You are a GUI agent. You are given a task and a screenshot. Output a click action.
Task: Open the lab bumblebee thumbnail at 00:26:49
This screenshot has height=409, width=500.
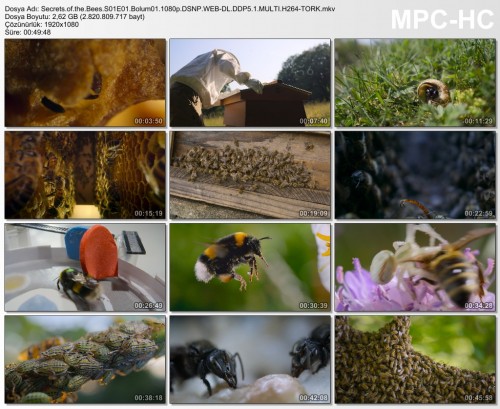pyautogui.click(x=85, y=267)
